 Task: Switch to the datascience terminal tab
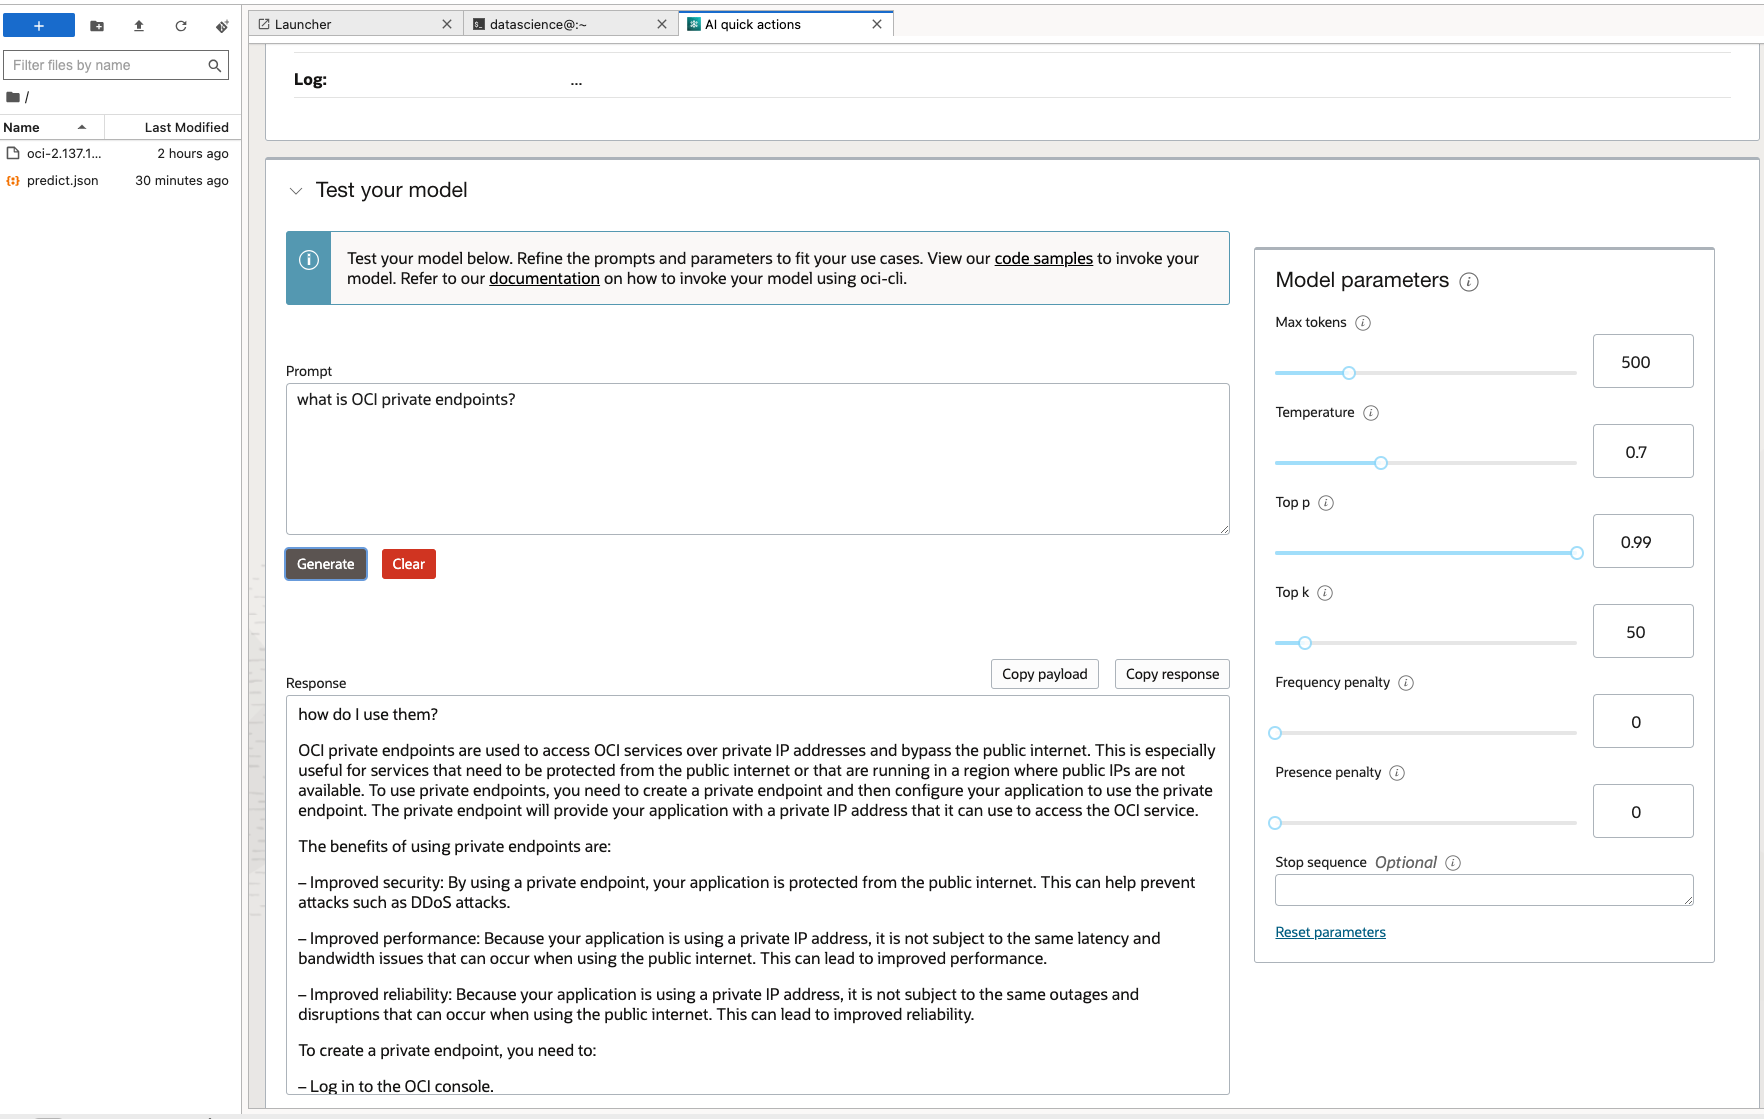point(570,24)
